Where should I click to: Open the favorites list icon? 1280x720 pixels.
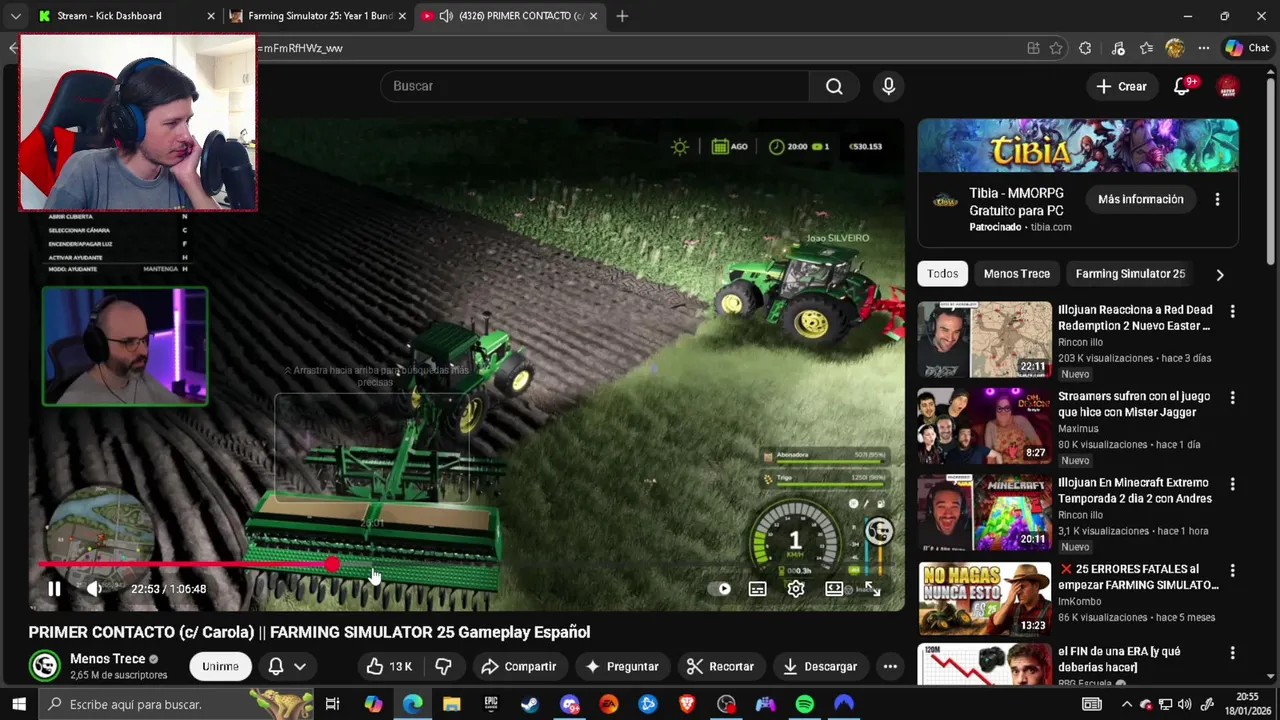tap(1146, 48)
